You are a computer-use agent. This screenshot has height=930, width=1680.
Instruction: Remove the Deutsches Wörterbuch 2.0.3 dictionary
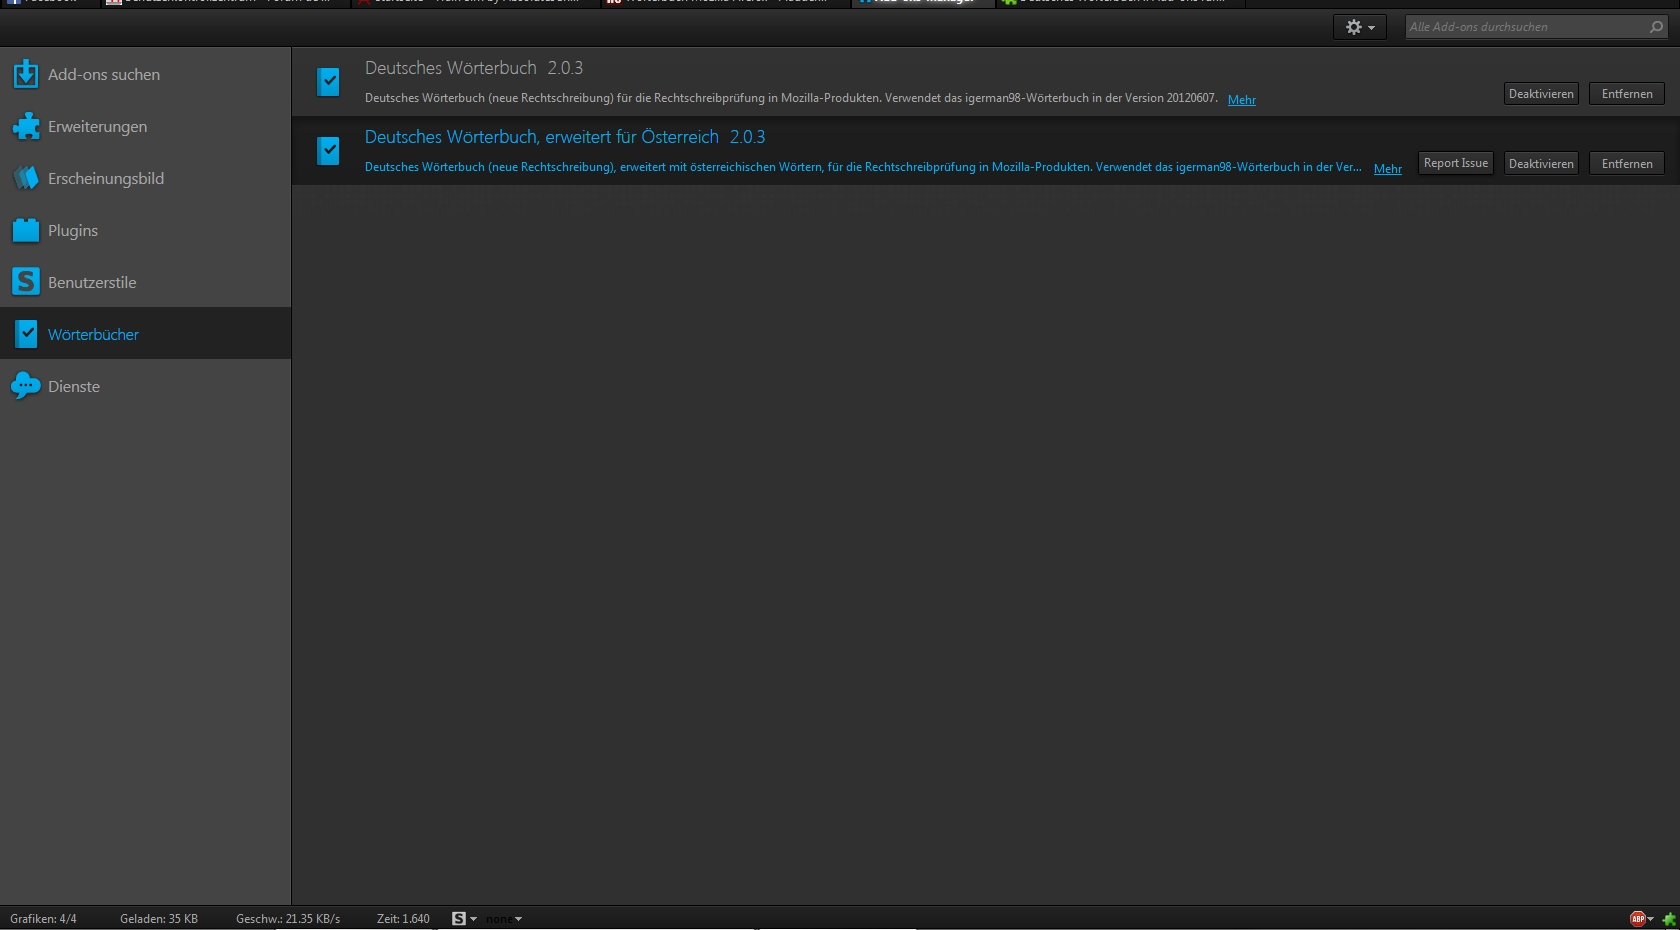tap(1627, 94)
